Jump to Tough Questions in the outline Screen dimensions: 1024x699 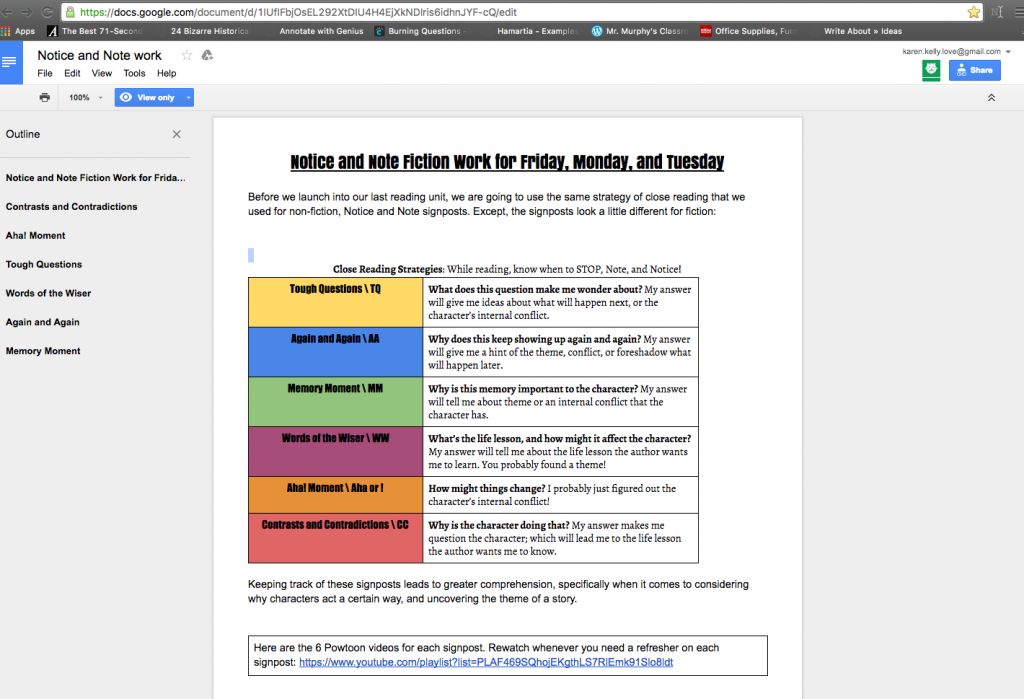(44, 264)
